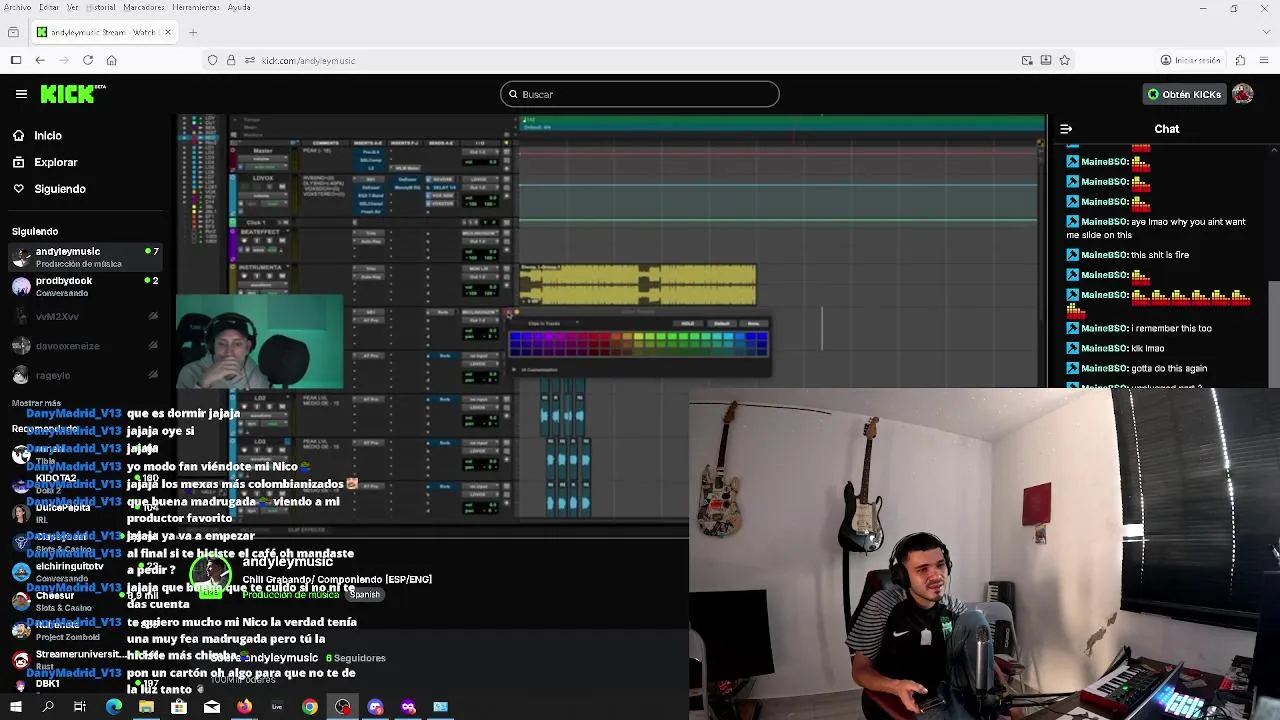Open offline channel vvM2Xvv
This screenshot has height=720, width=1280.
tap(84, 316)
